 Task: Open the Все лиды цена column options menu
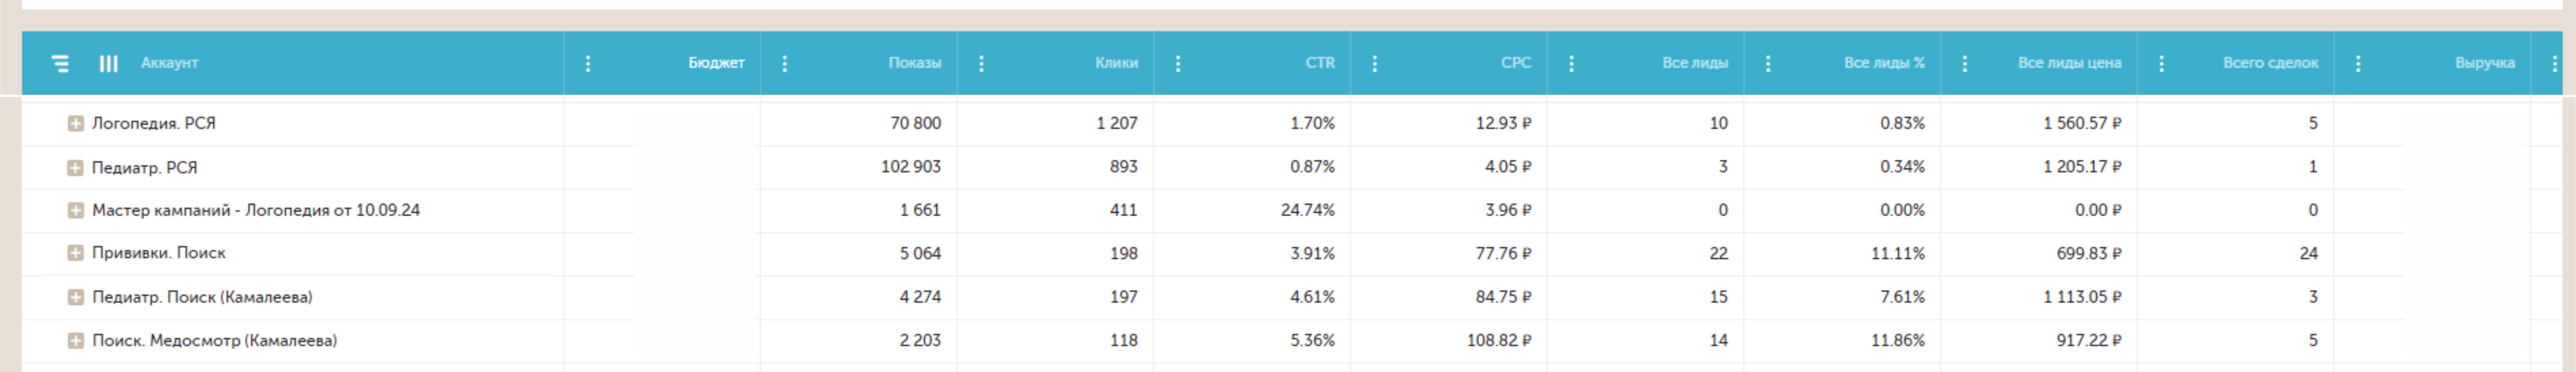1965,64
